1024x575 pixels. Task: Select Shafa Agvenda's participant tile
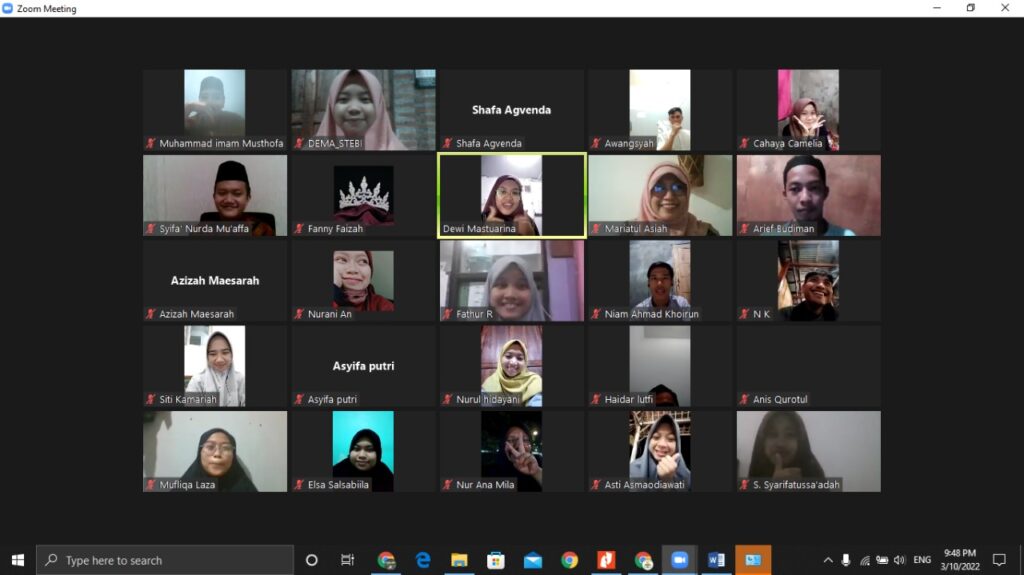point(511,110)
